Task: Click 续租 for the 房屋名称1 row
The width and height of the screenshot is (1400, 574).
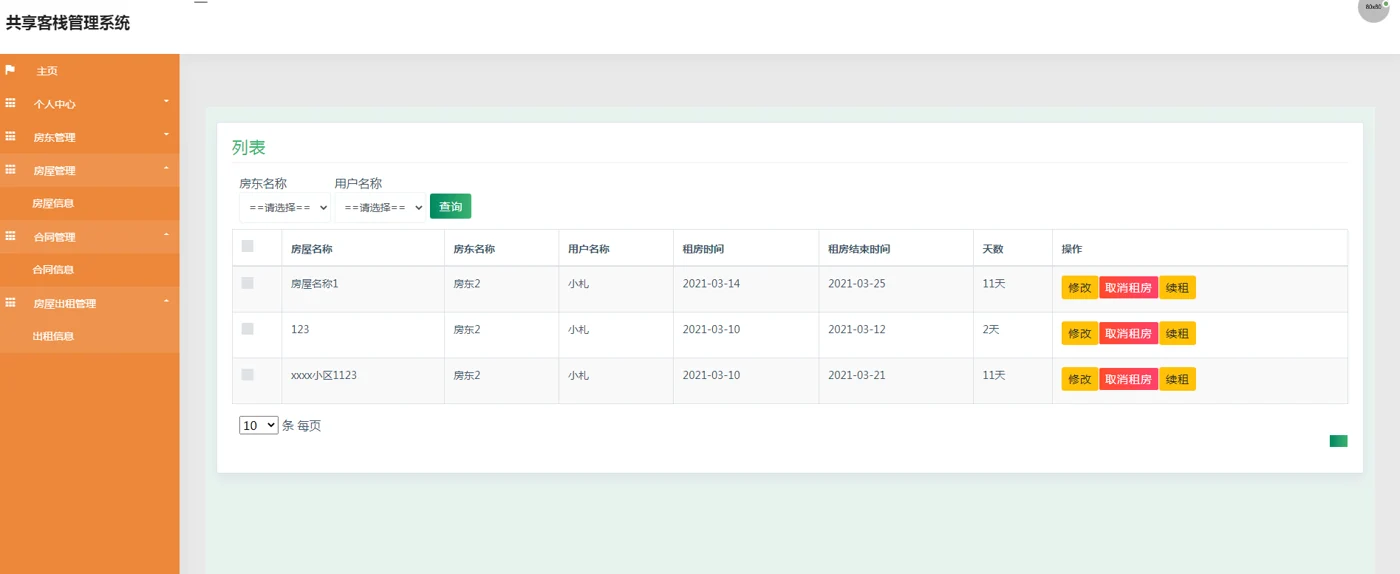Action: click(x=1177, y=287)
